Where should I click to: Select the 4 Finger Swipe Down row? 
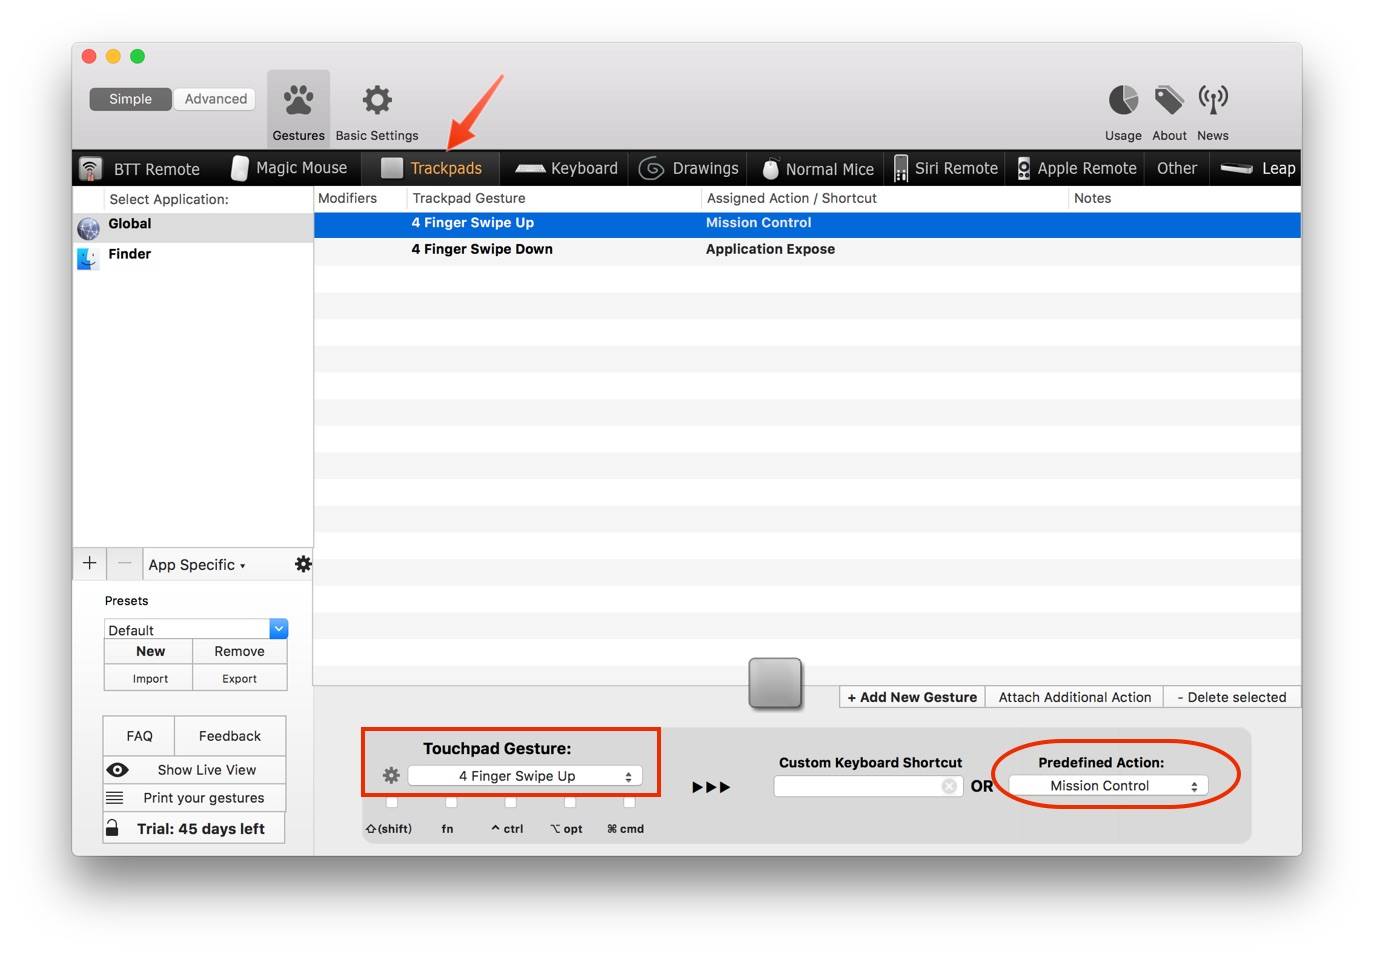(807, 250)
